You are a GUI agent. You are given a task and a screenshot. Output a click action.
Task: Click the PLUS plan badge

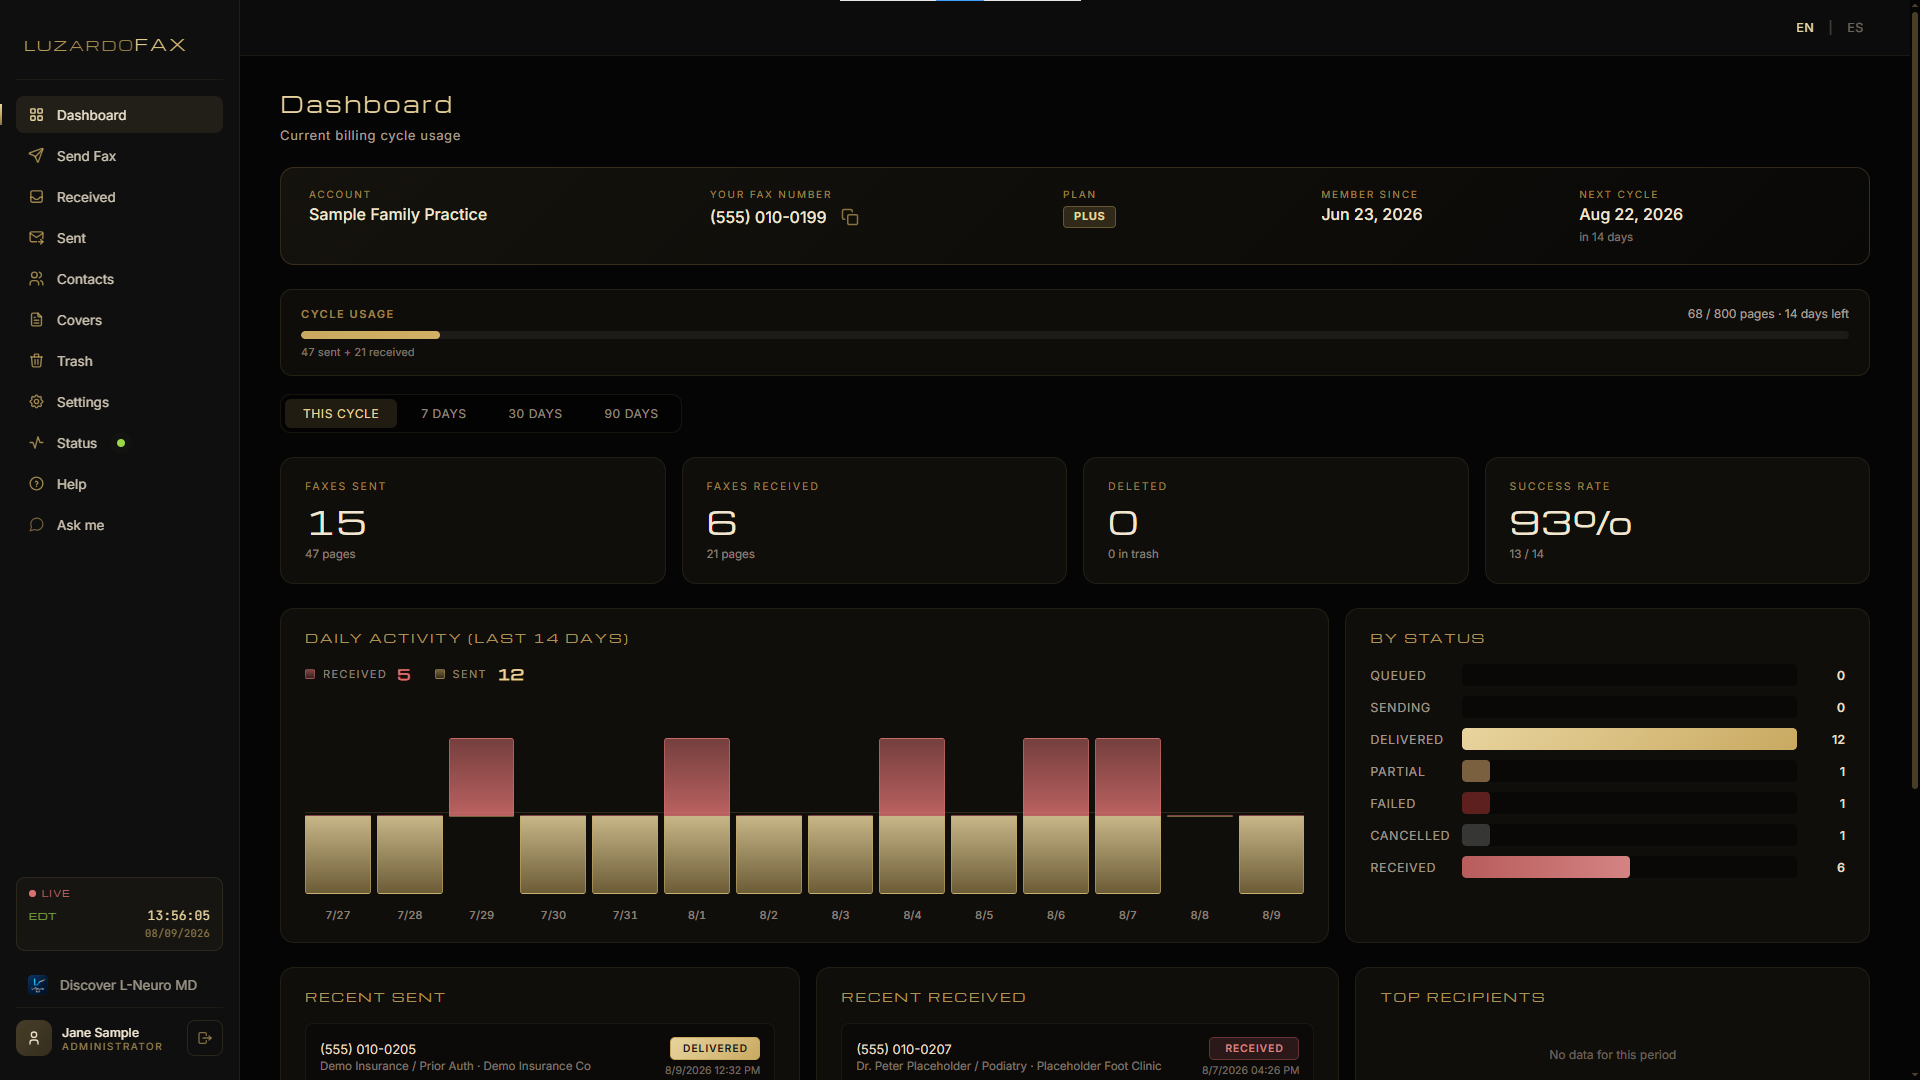point(1089,217)
